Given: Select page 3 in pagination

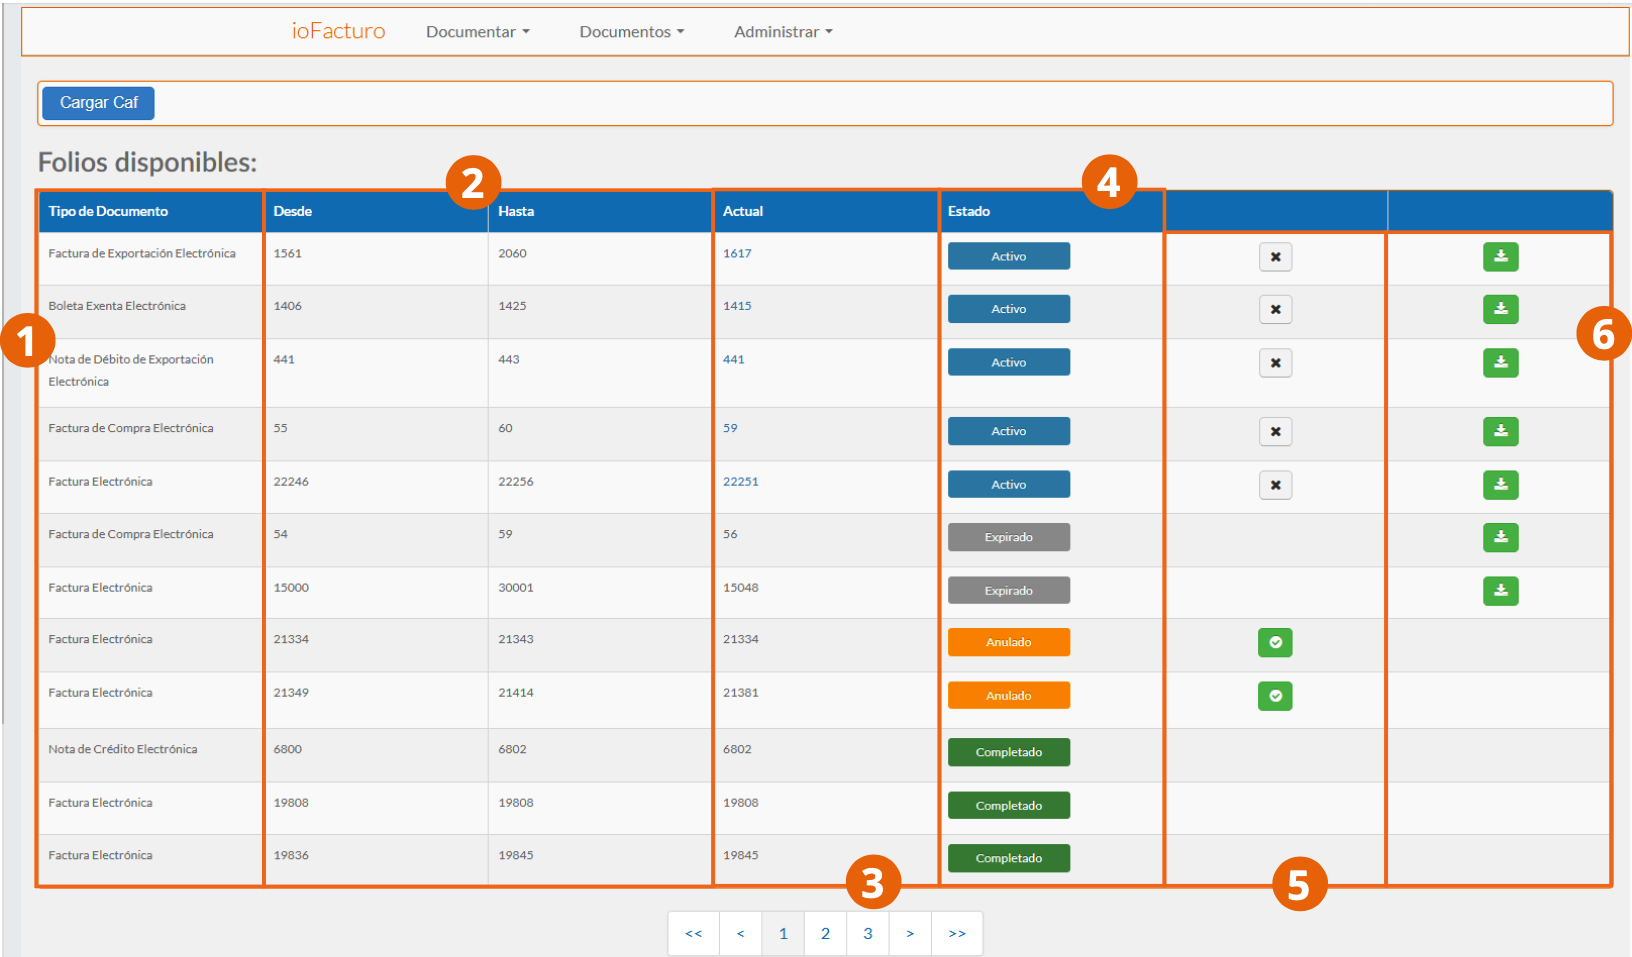Looking at the screenshot, I should point(868,934).
